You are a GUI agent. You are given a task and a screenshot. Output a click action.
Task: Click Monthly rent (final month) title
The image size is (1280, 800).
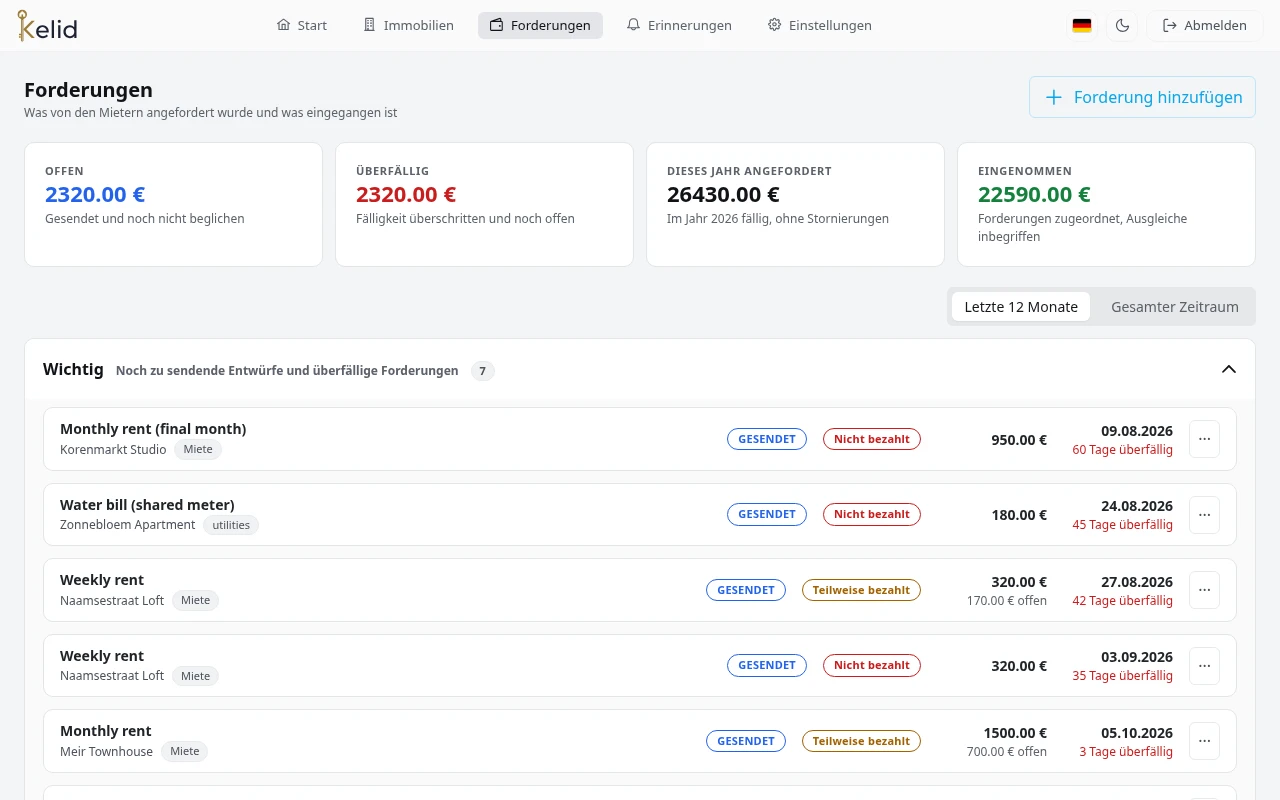pyautogui.click(x=153, y=429)
